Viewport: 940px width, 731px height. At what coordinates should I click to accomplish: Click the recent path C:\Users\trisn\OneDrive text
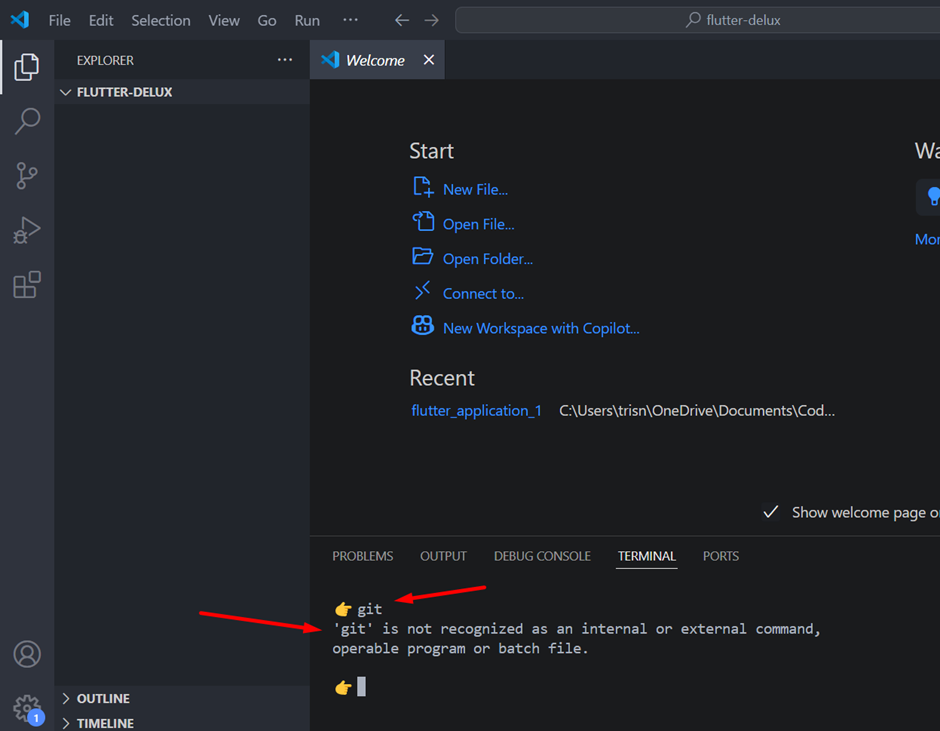point(697,411)
